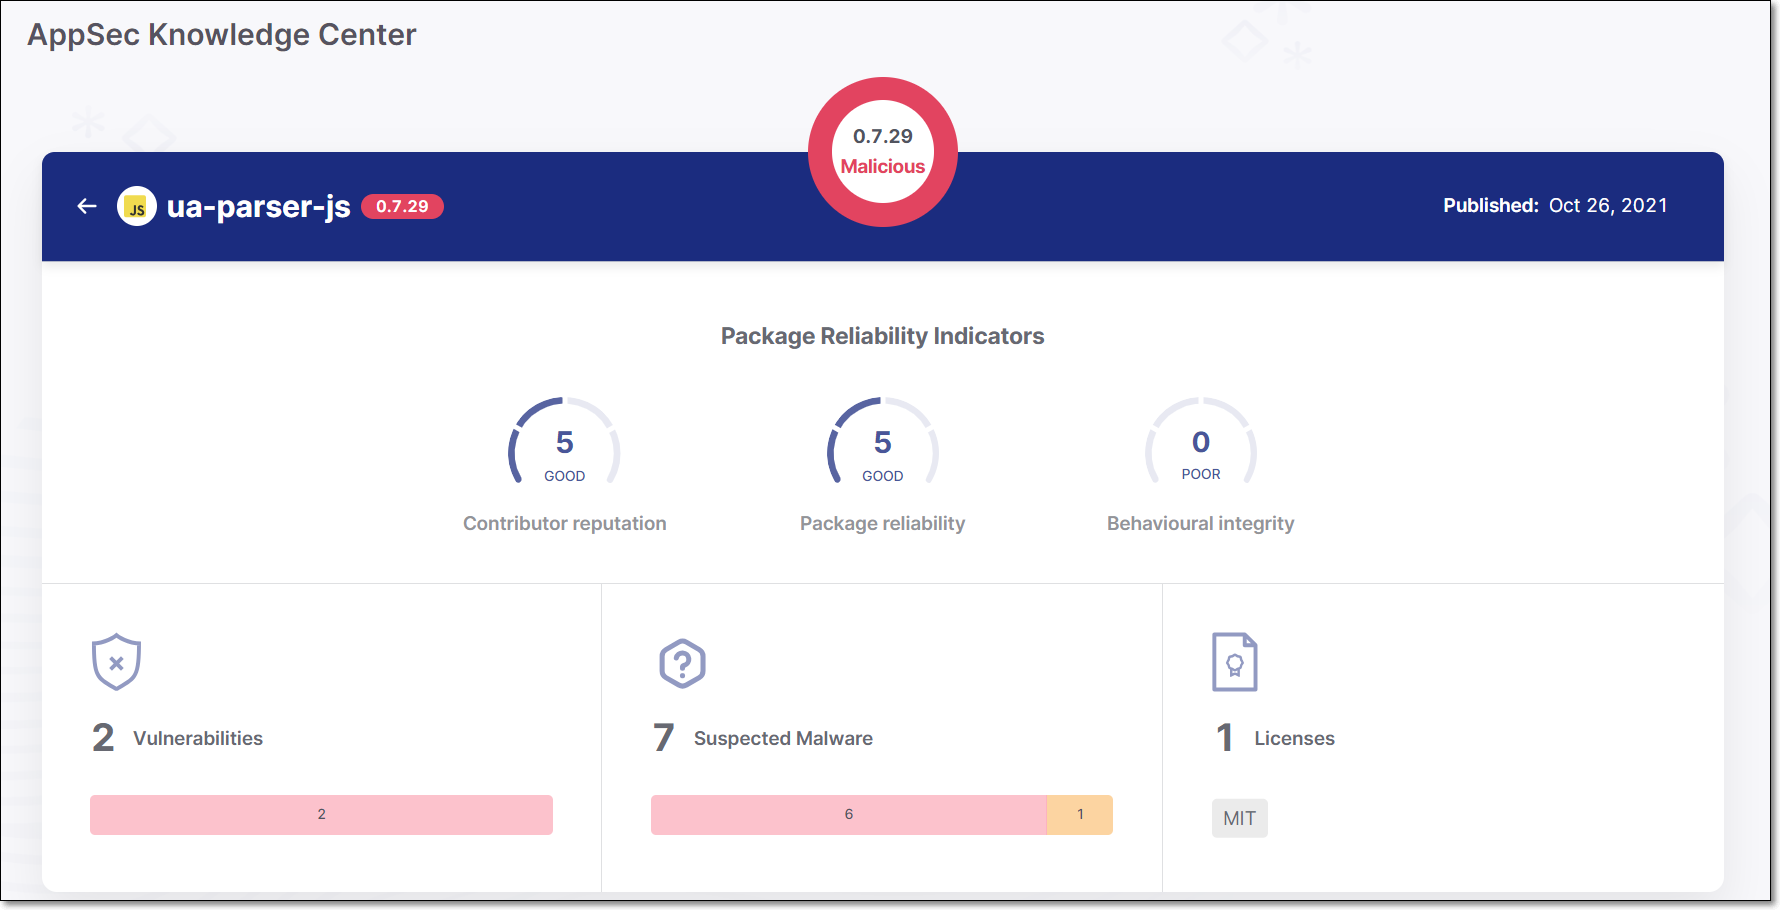Click the Published Oct 26, 2021 date
1780x910 pixels.
pyautogui.click(x=1555, y=205)
